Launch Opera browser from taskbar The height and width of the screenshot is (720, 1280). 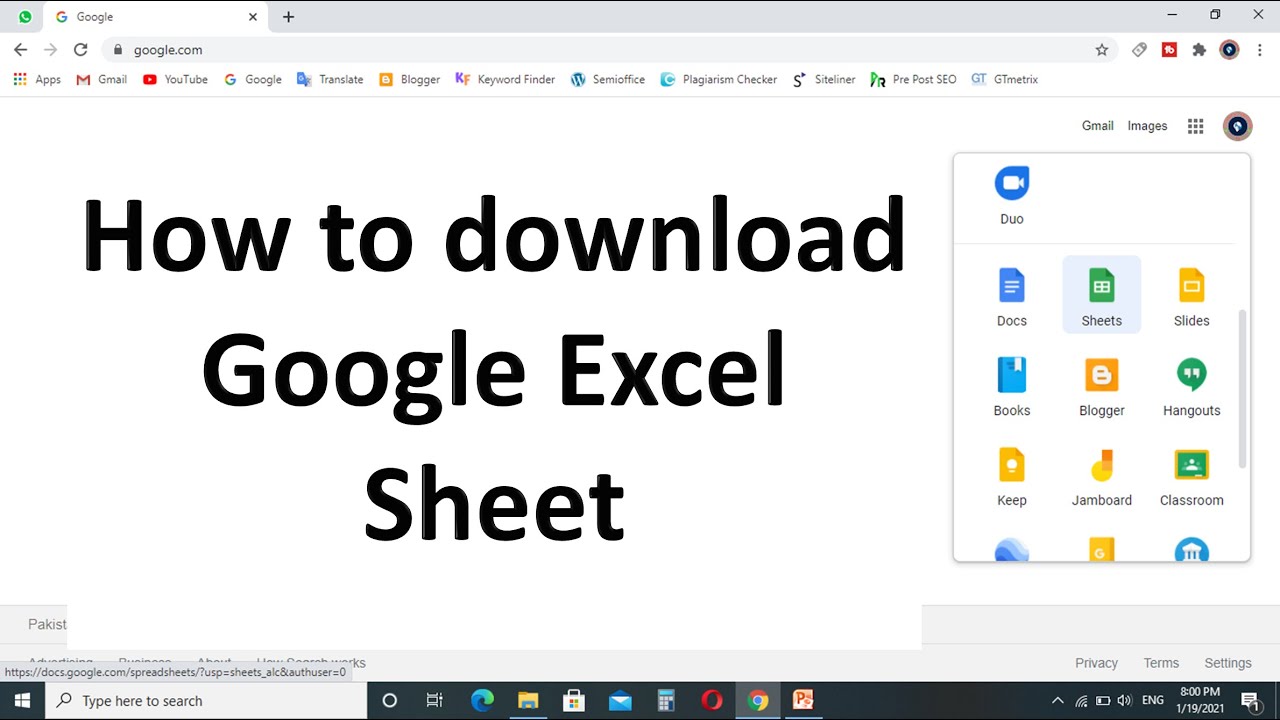[712, 700]
